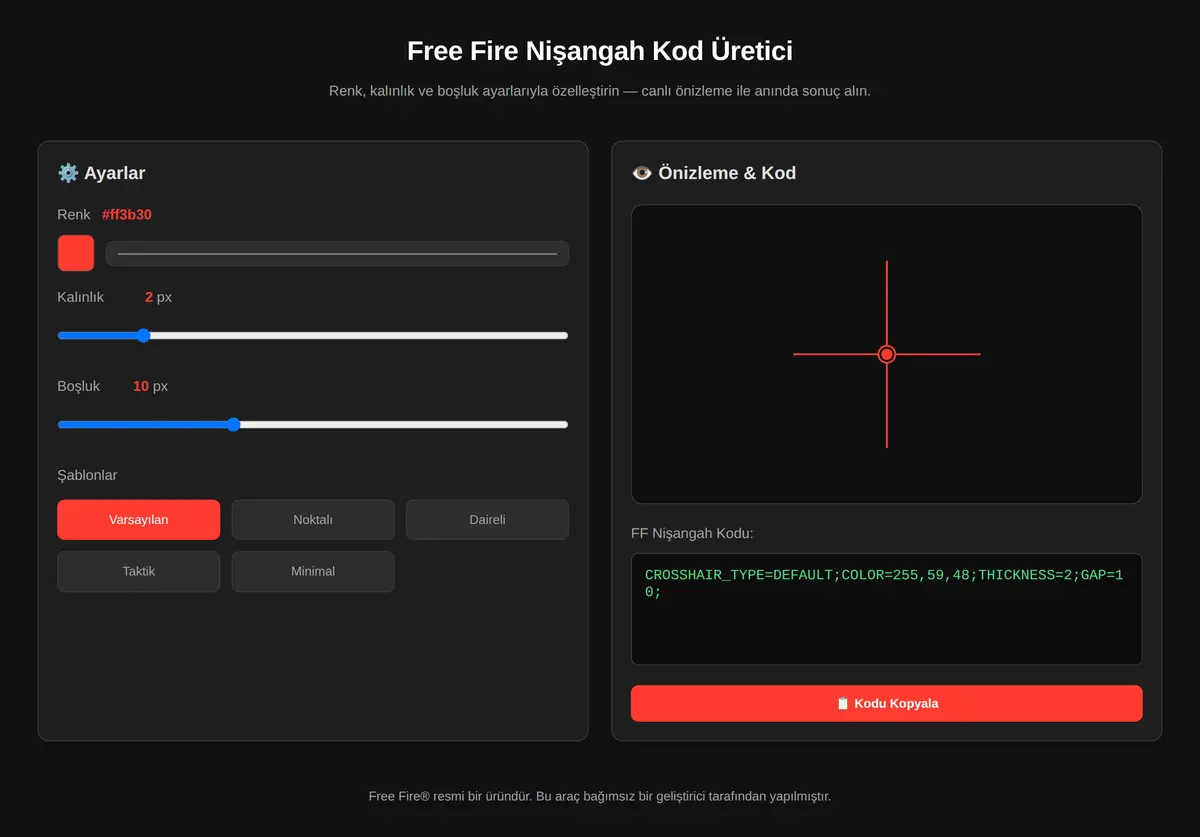Viewport: 1200px width, 837px height.
Task: Click the footer disclaimer text
Action: [x=600, y=796]
